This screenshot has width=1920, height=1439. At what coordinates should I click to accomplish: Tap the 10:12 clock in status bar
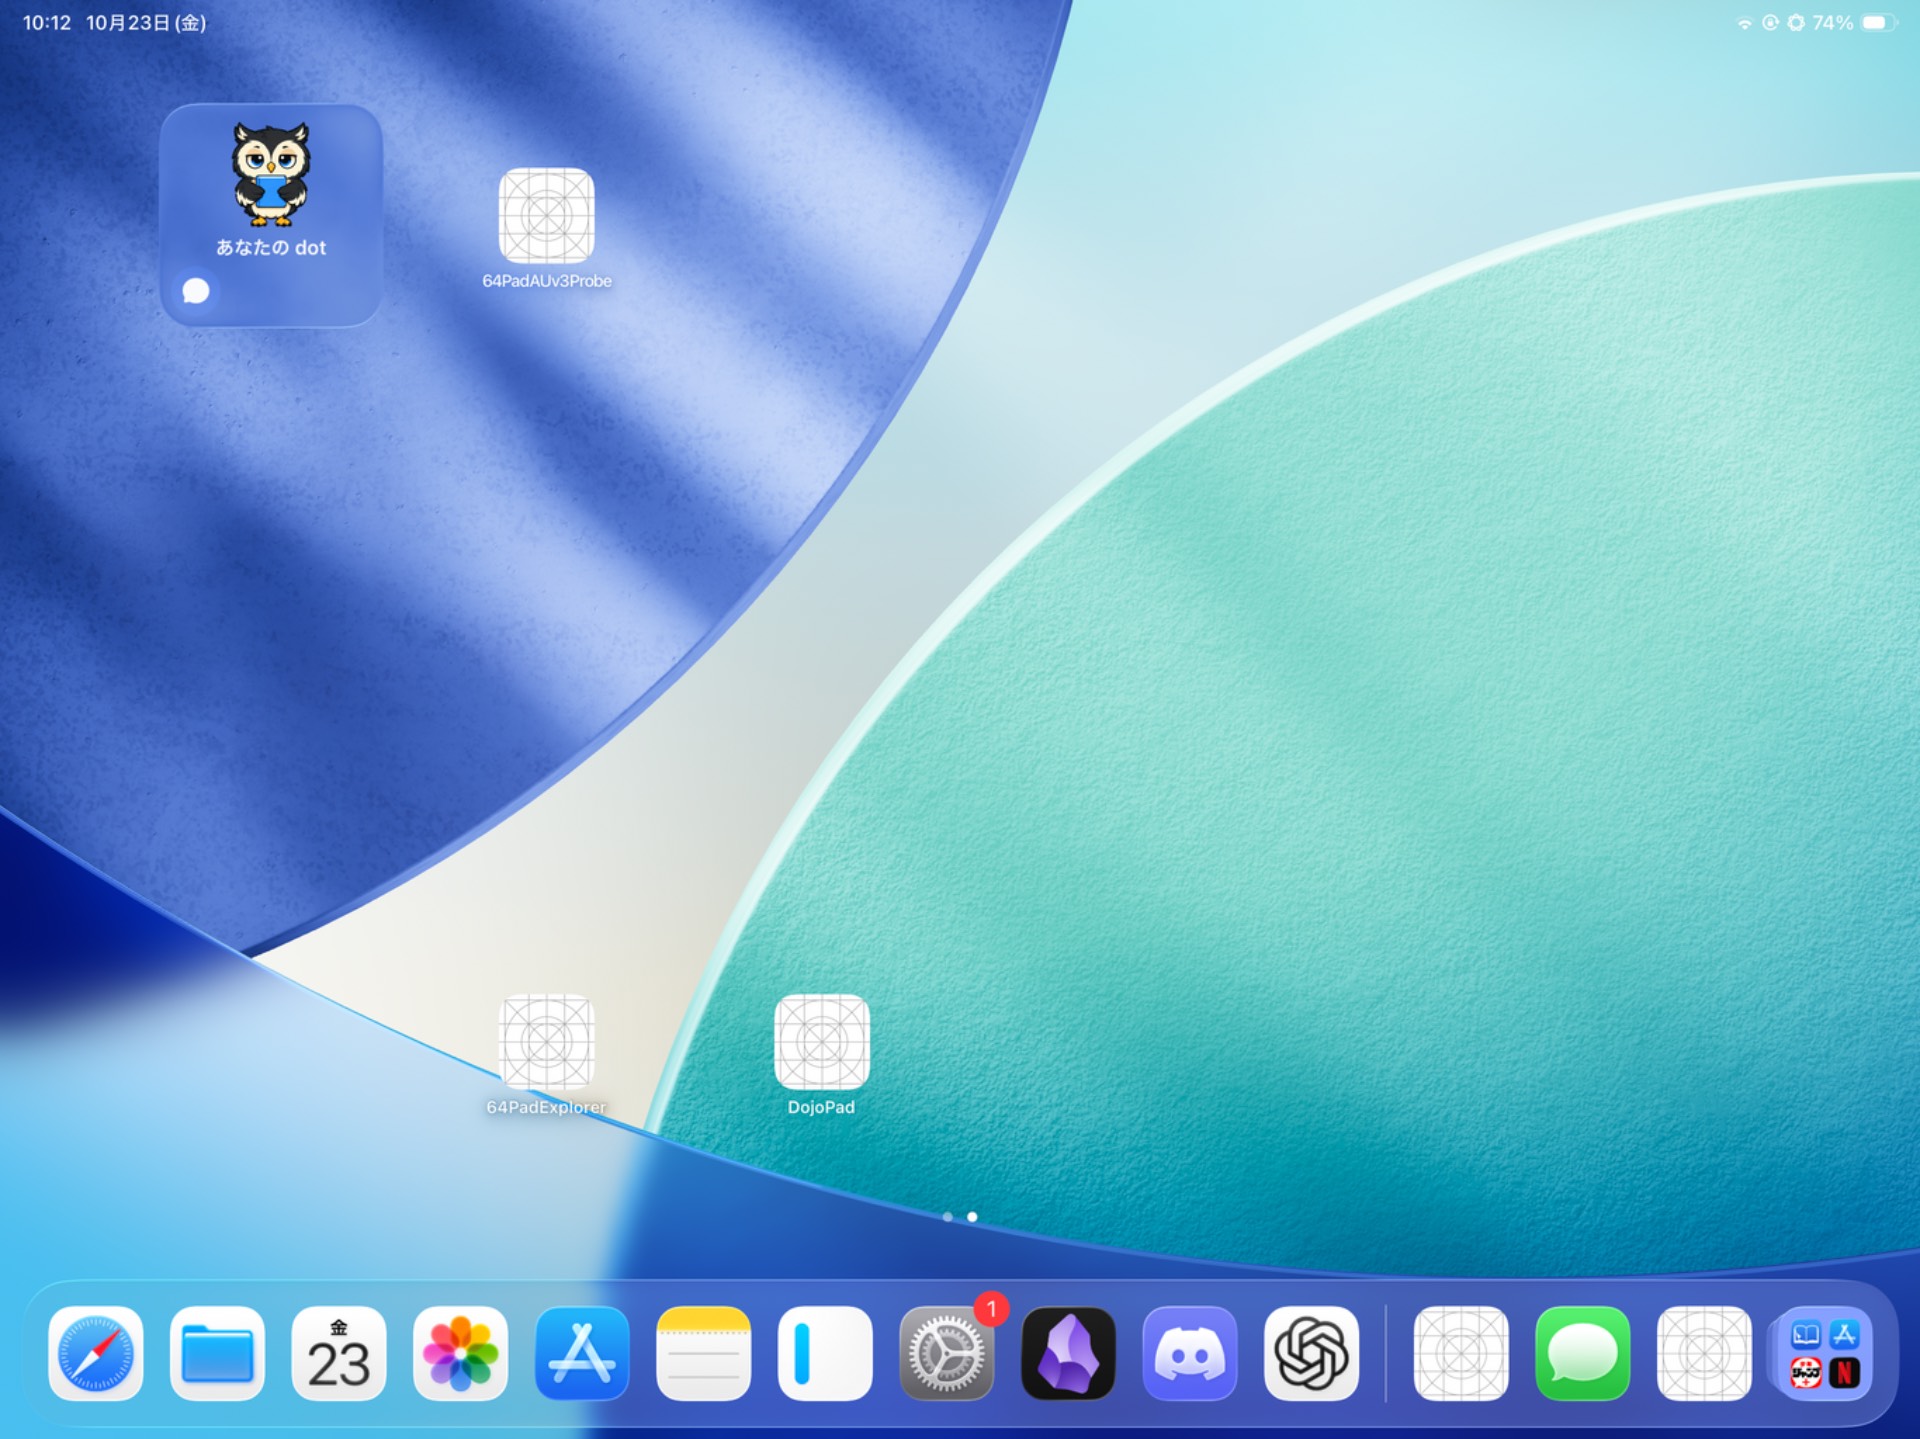pos(46,22)
